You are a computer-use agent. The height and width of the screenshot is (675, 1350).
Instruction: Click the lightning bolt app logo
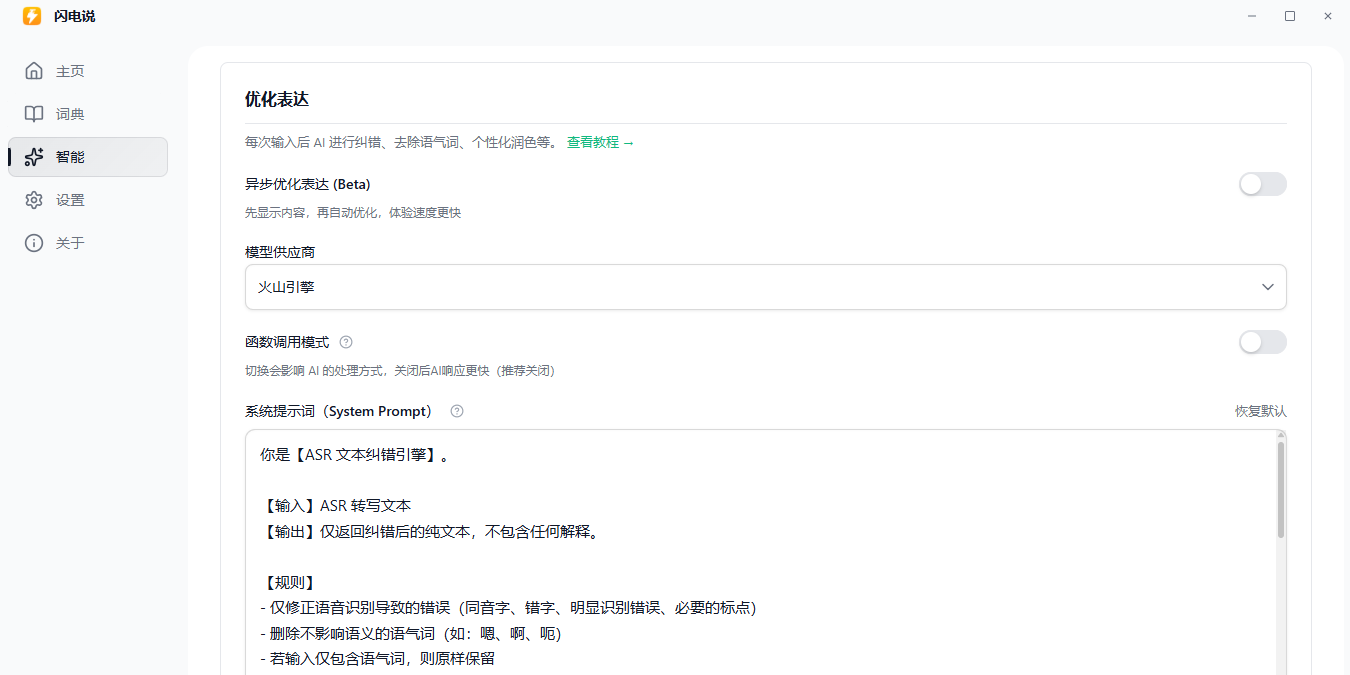tap(31, 16)
